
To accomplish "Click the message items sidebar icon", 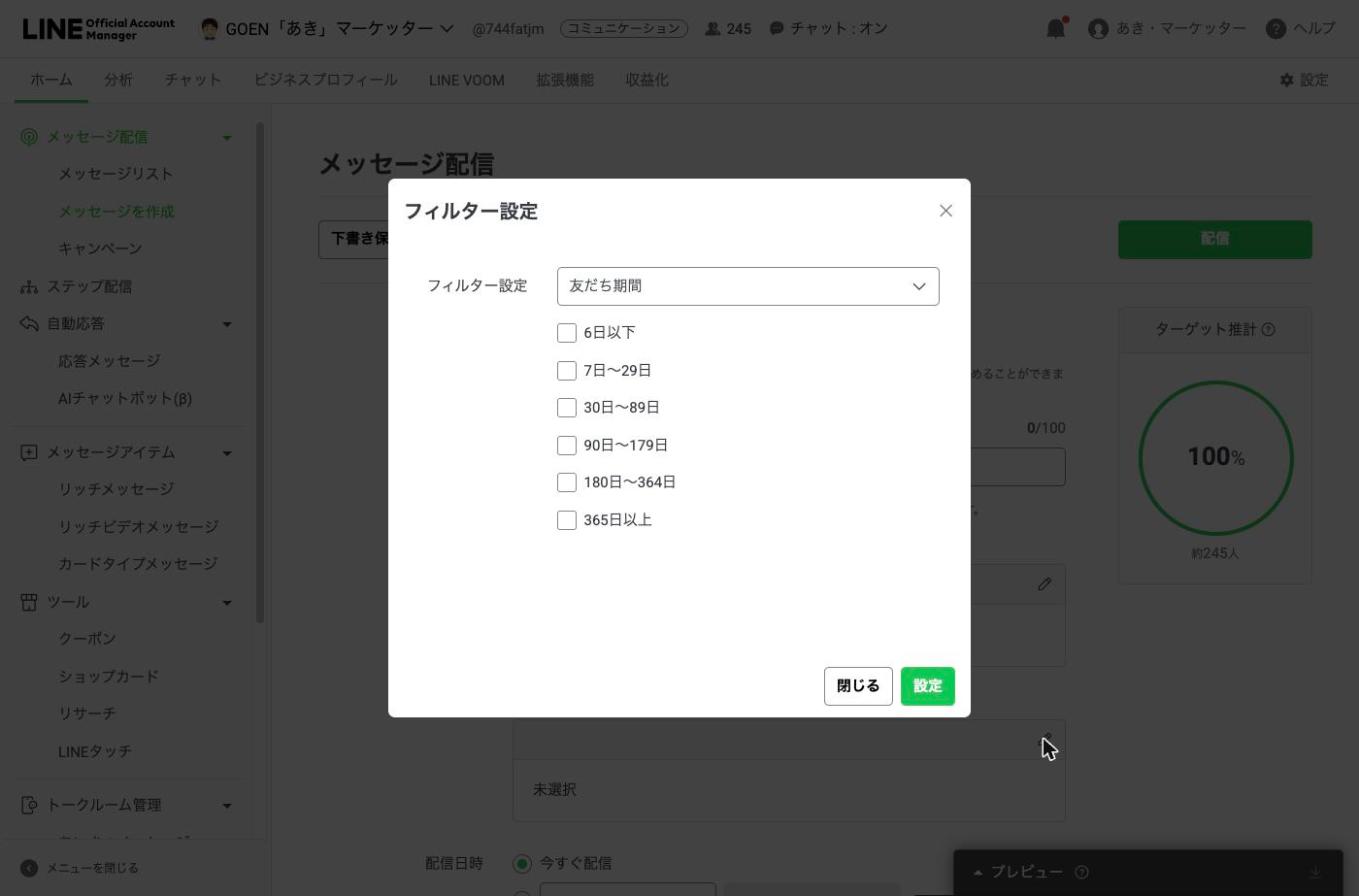I will pyautogui.click(x=29, y=452).
